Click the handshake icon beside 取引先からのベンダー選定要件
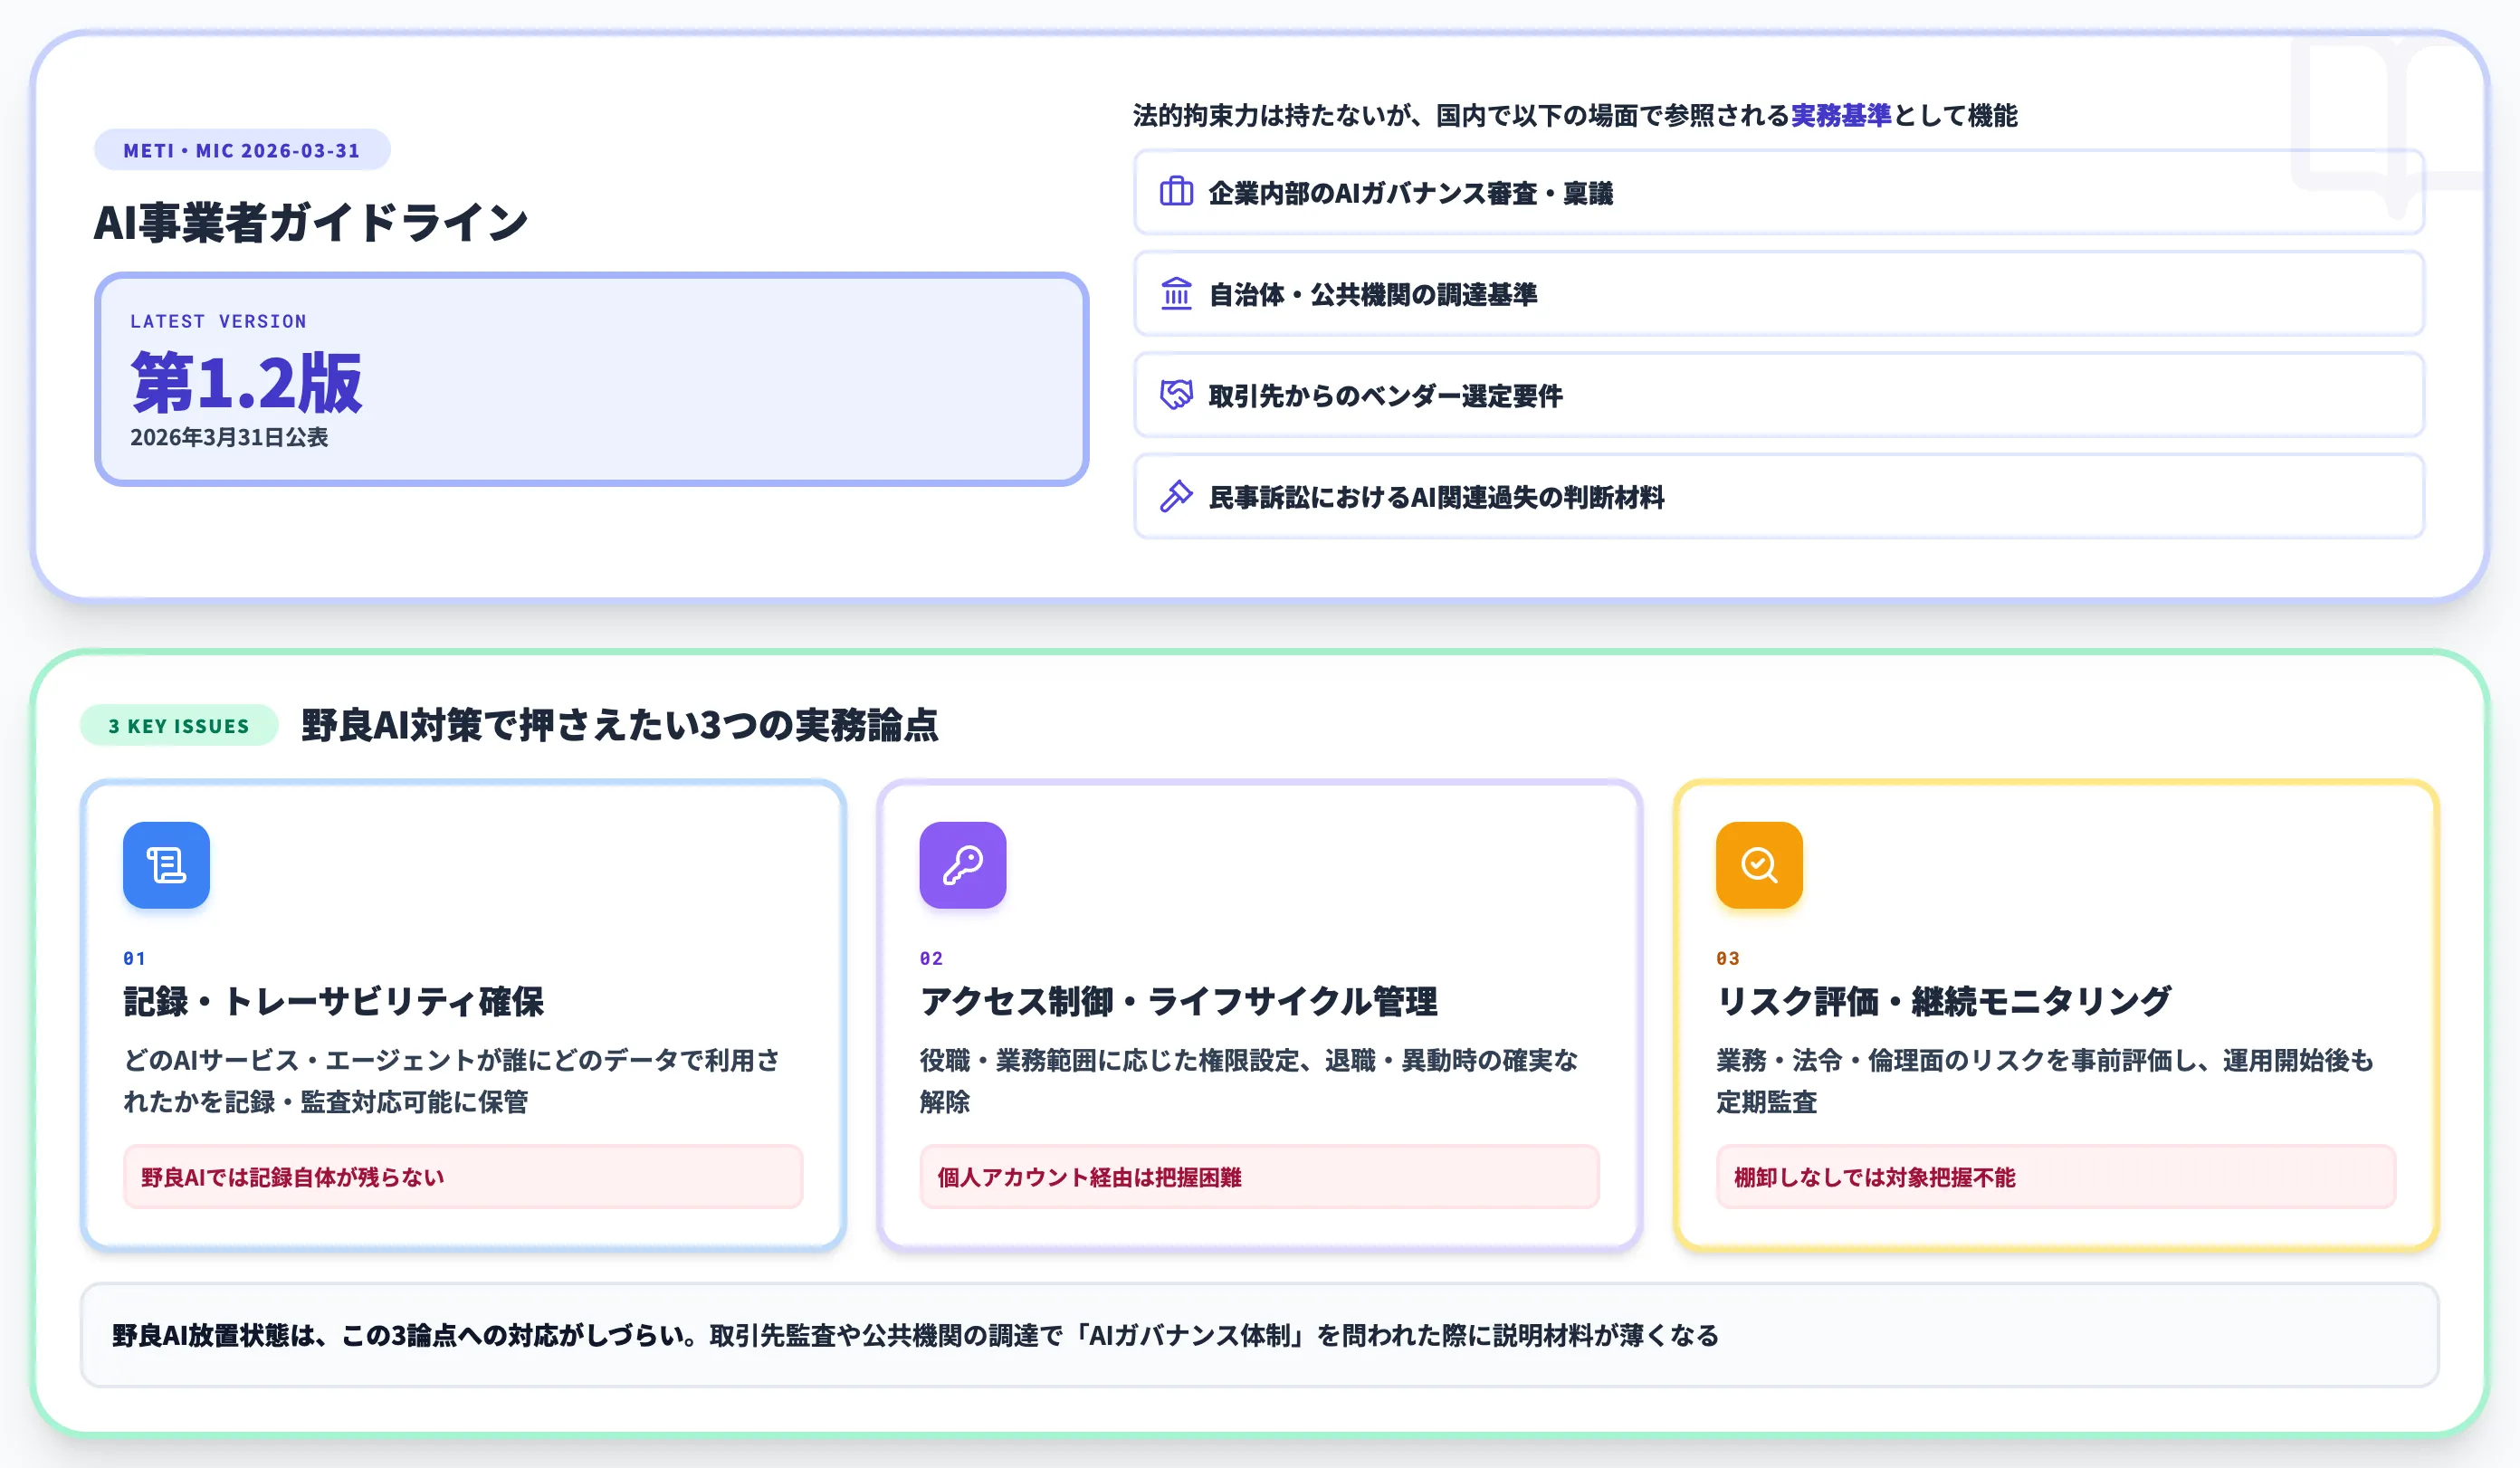2520x1468 pixels. click(1176, 395)
